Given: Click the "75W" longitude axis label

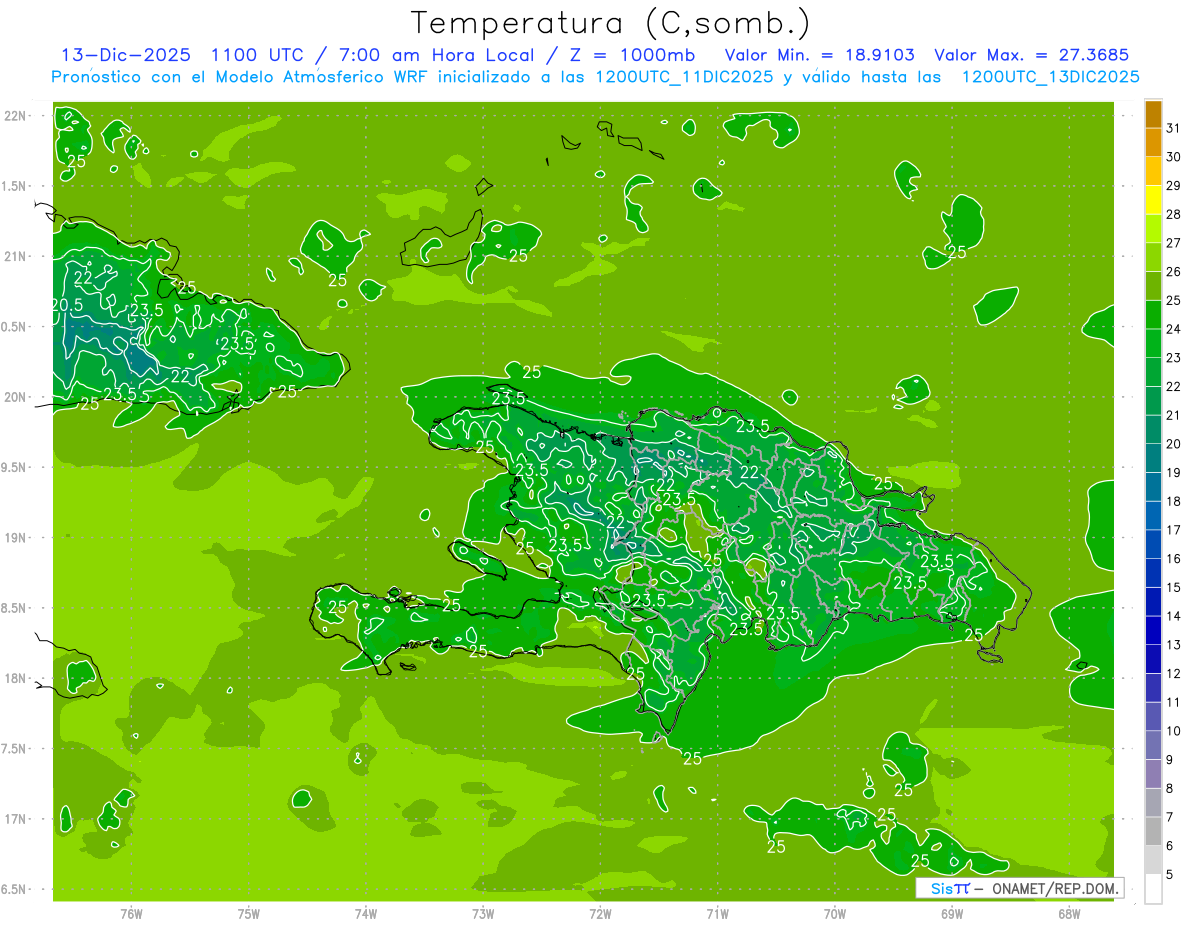Looking at the screenshot, I should (249, 914).
